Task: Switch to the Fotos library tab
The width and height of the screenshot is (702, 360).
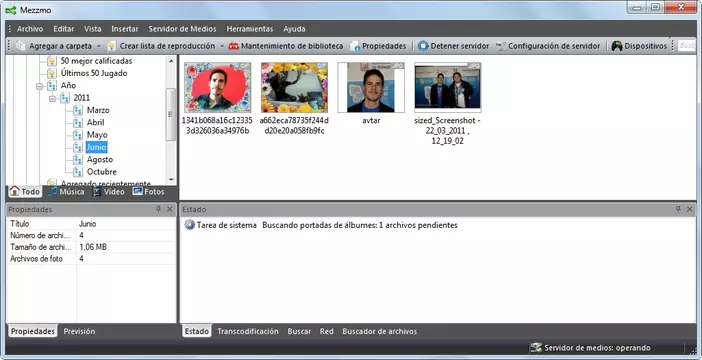Action: tap(149, 192)
